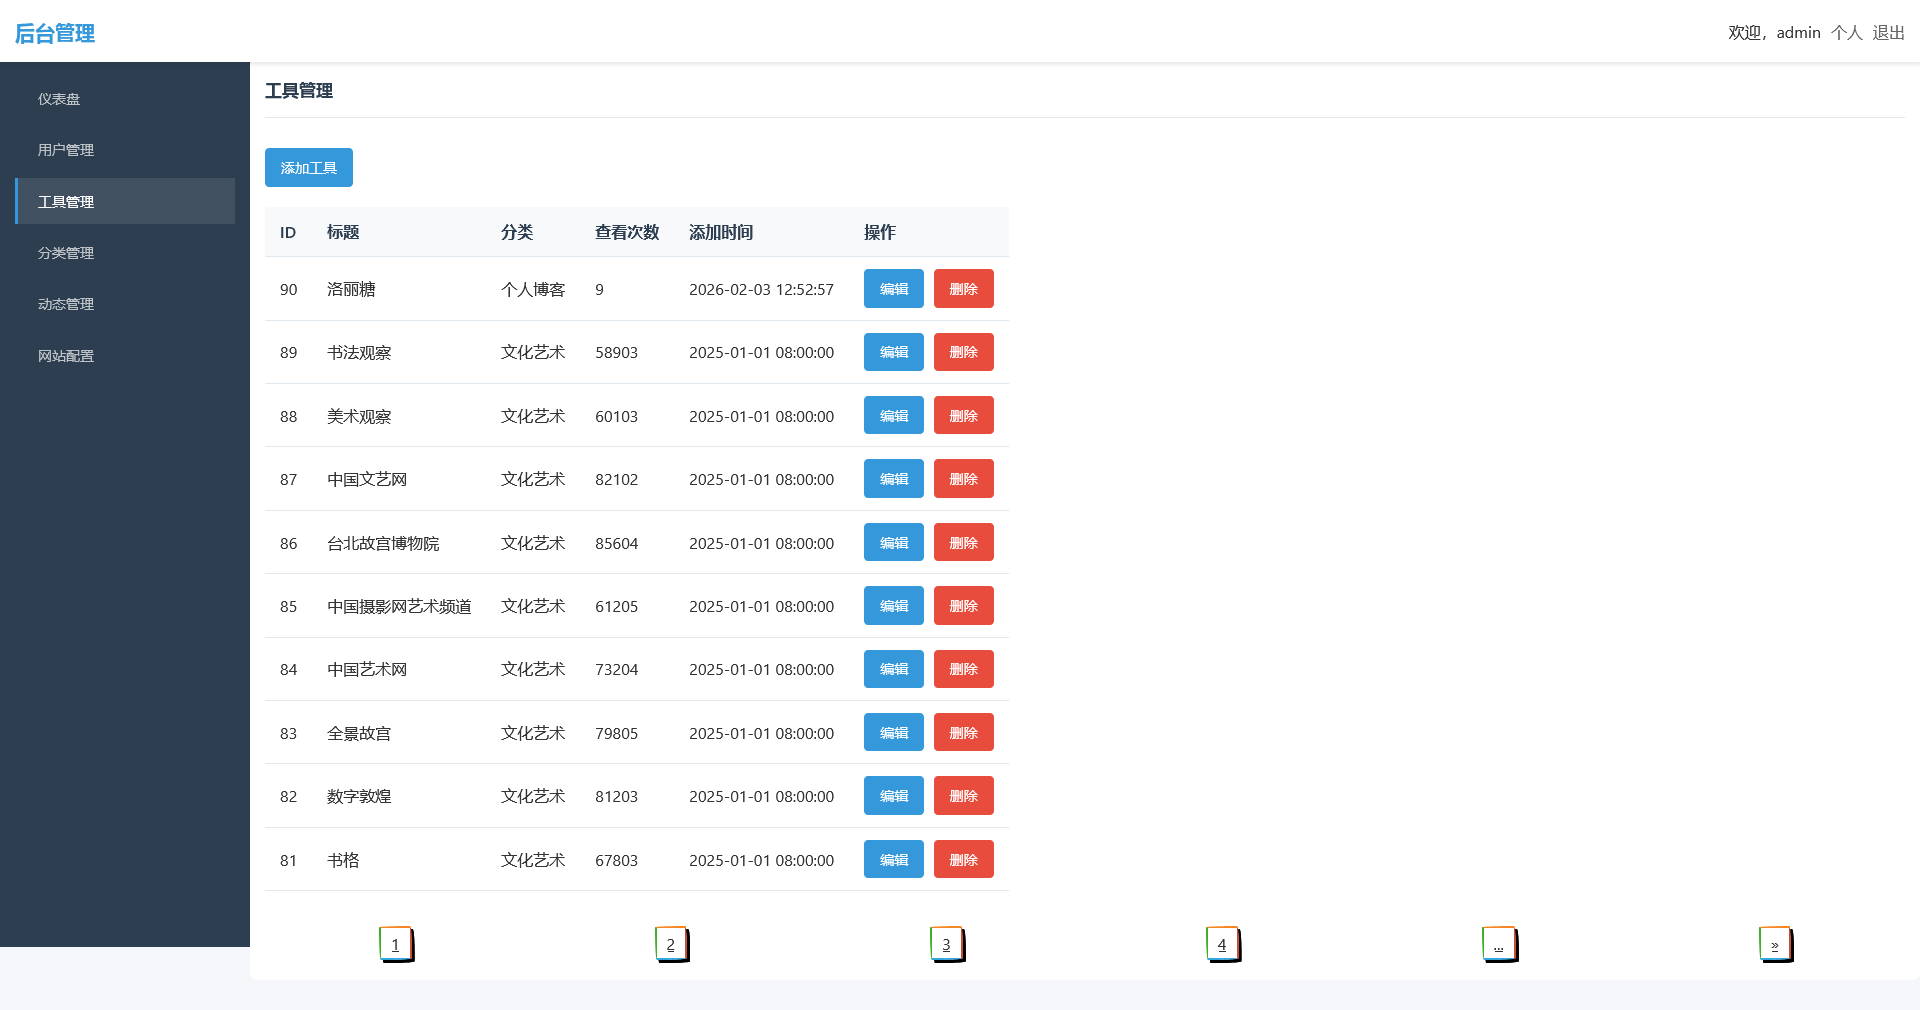Open the 用户管理 section

pyautogui.click(x=65, y=149)
